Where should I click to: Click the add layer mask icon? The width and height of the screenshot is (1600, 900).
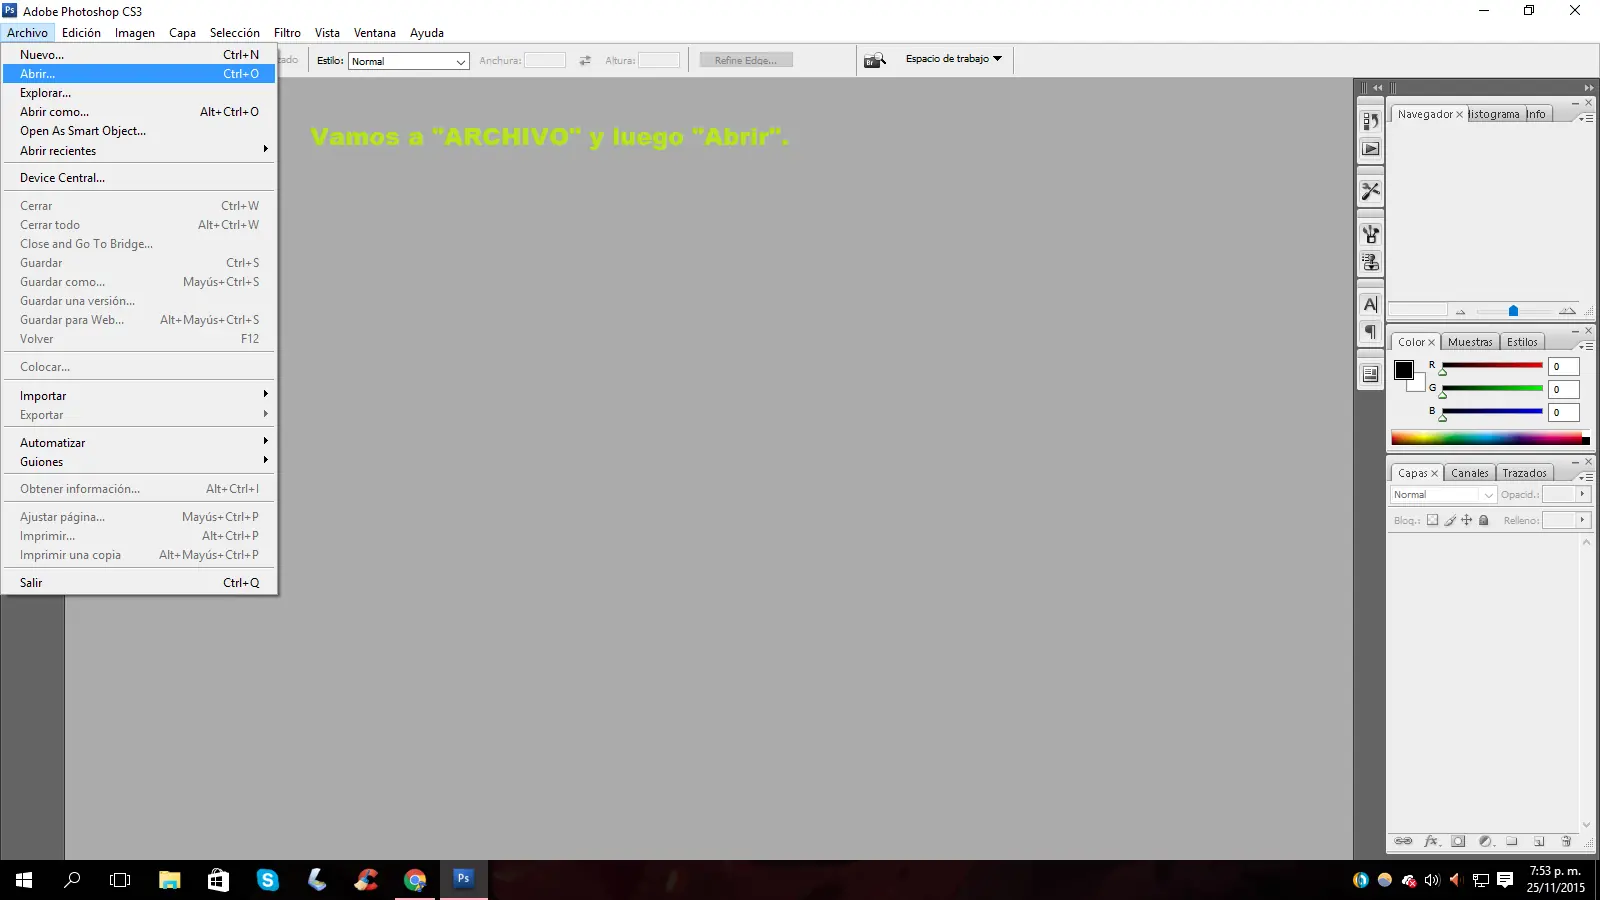pos(1458,841)
